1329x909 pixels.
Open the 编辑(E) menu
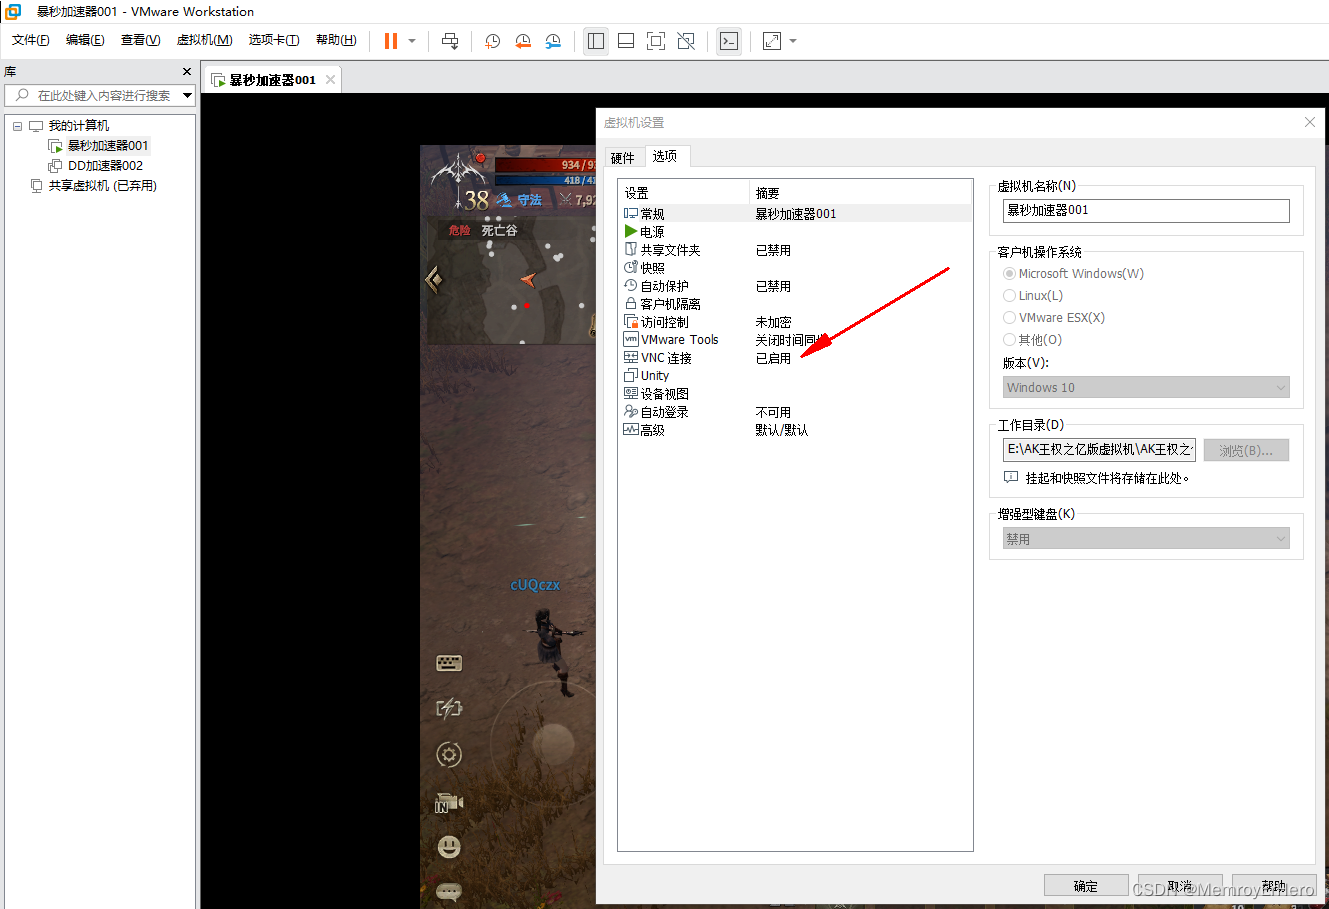(x=85, y=40)
